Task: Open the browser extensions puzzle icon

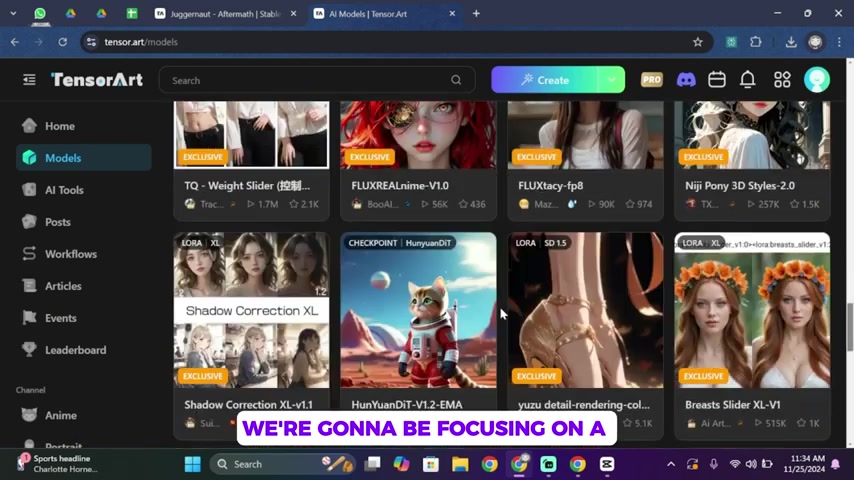Action: coord(755,42)
